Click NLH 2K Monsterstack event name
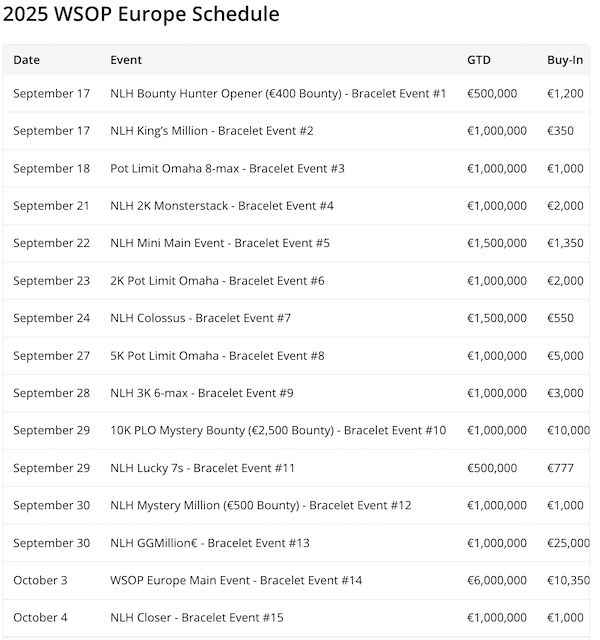Screen dimensions: 600x640 (x=222, y=206)
